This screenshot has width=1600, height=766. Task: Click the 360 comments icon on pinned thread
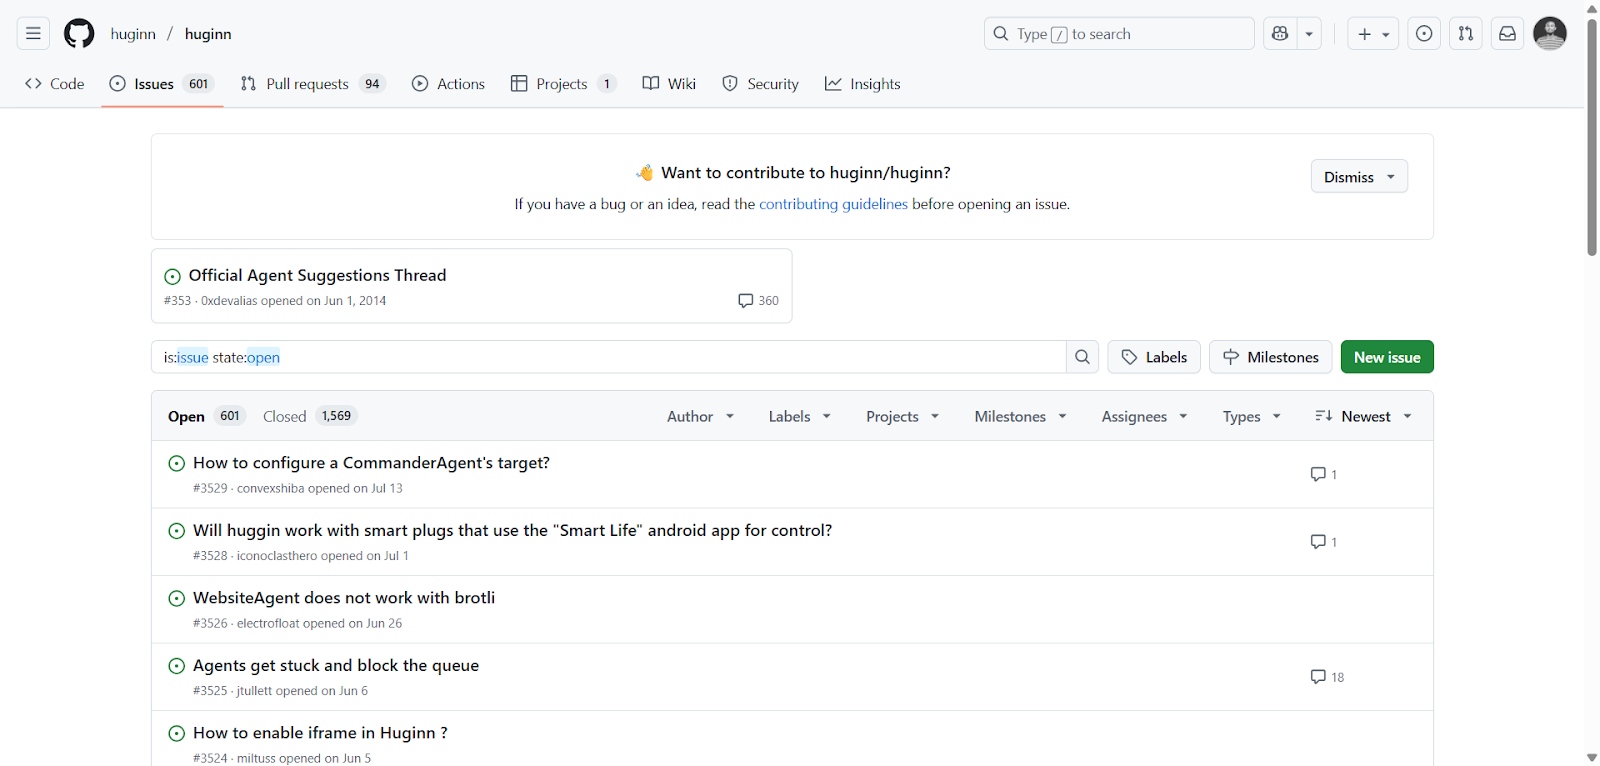pyautogui.click(x=758, y=300)
